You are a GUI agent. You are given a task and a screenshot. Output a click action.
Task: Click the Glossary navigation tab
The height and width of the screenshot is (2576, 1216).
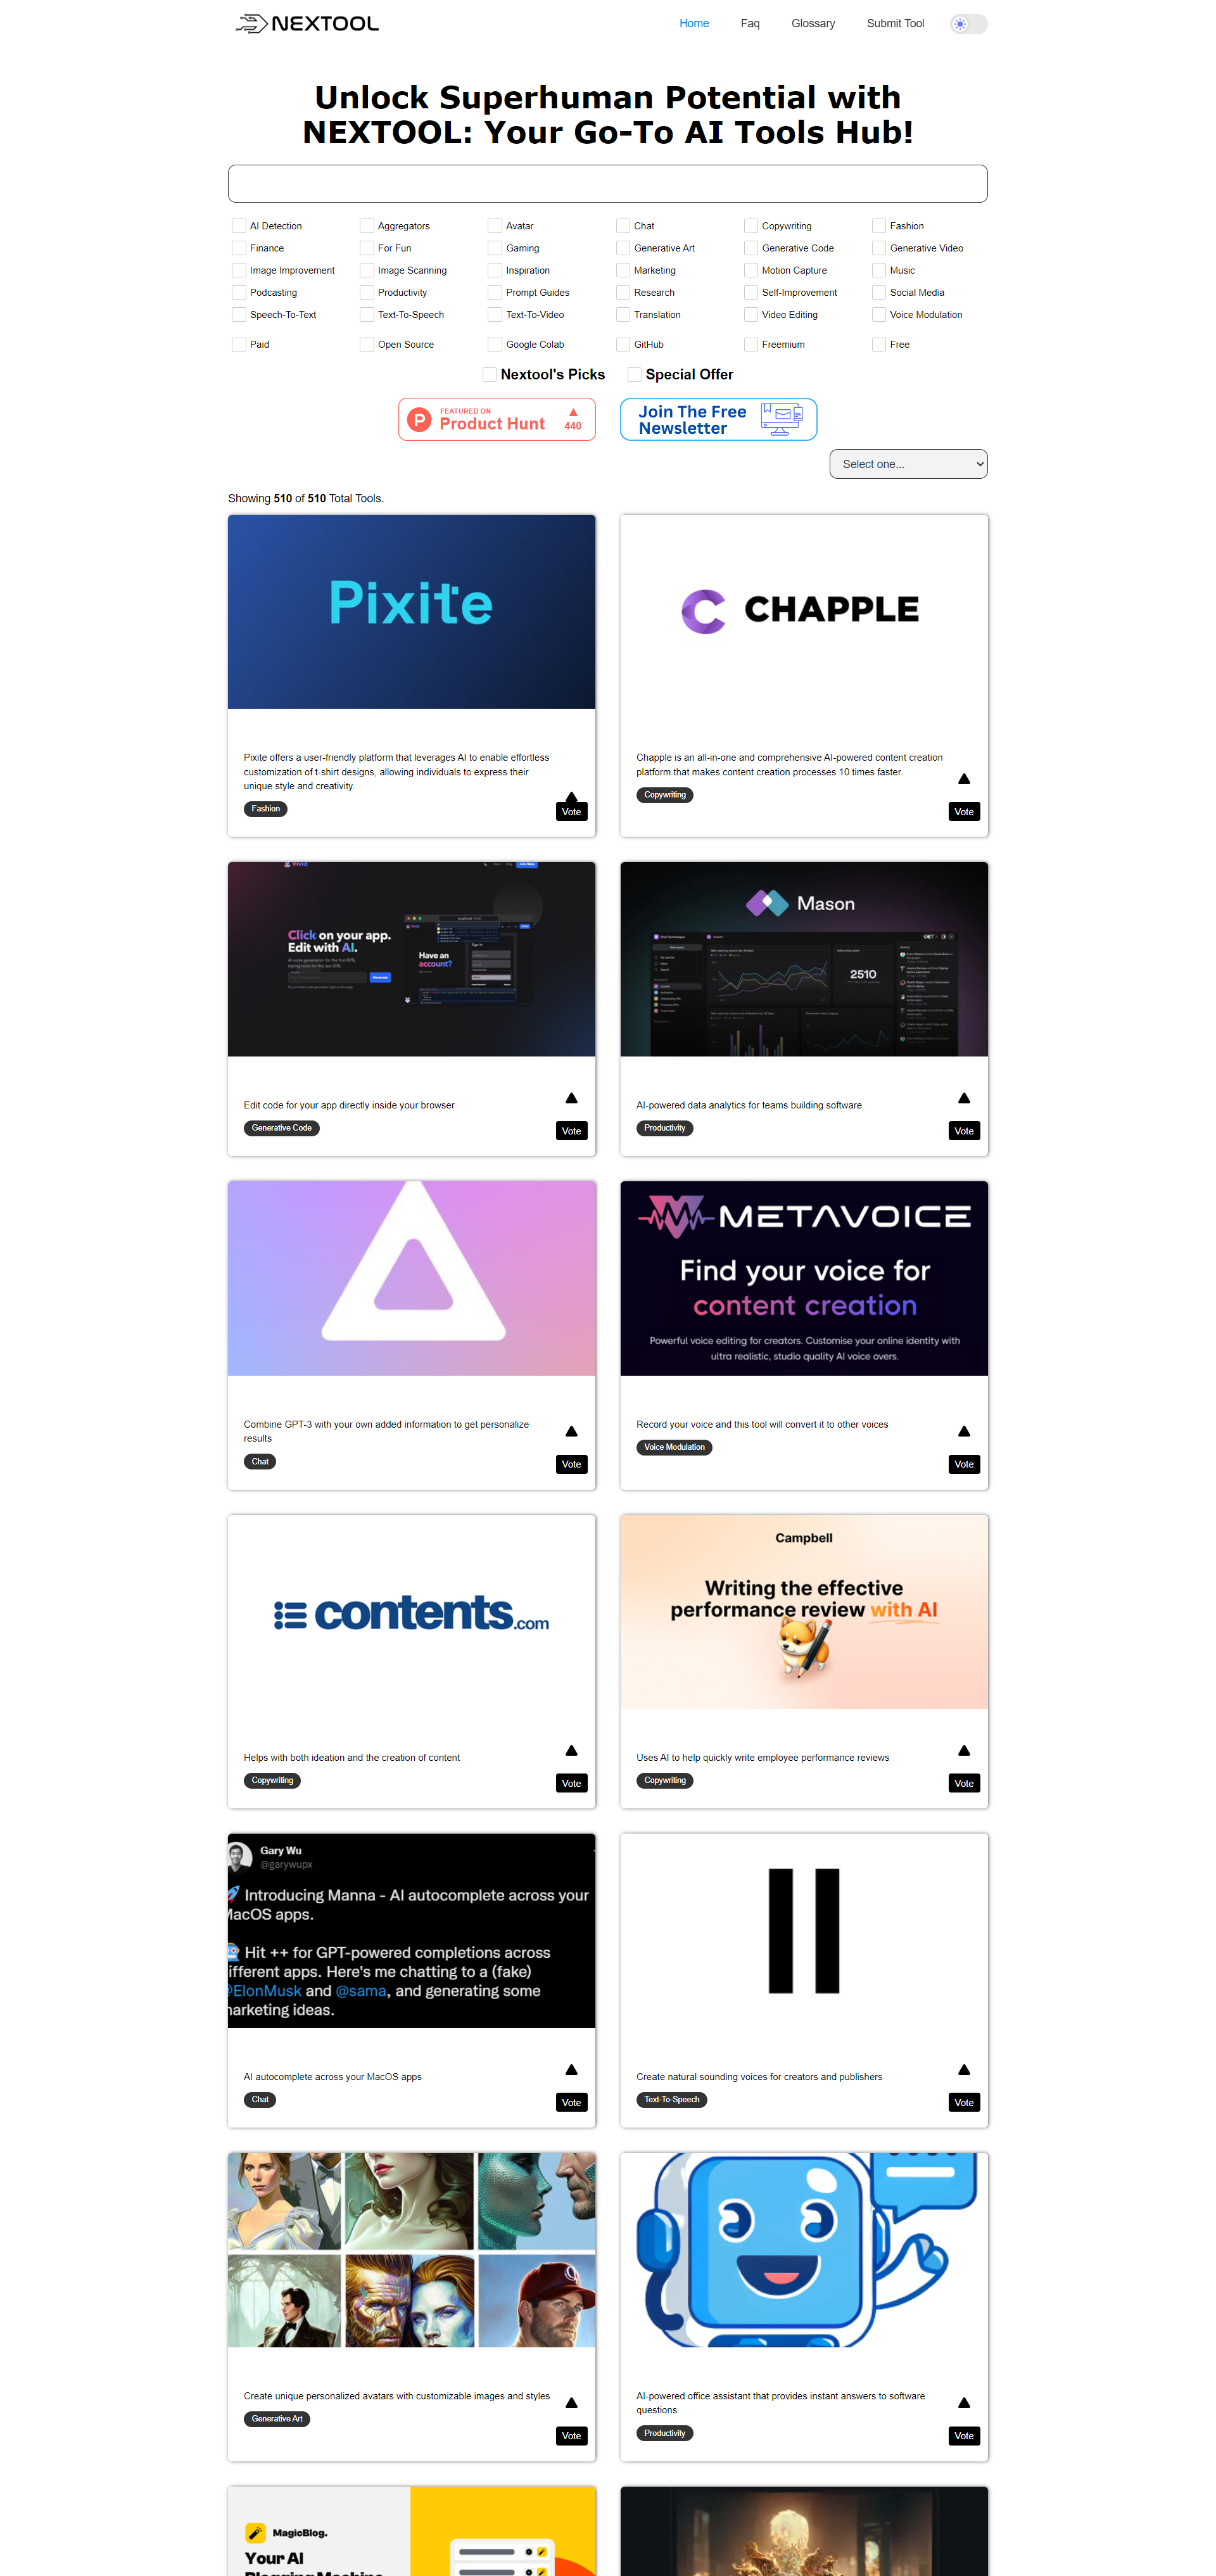pos(812,23)
